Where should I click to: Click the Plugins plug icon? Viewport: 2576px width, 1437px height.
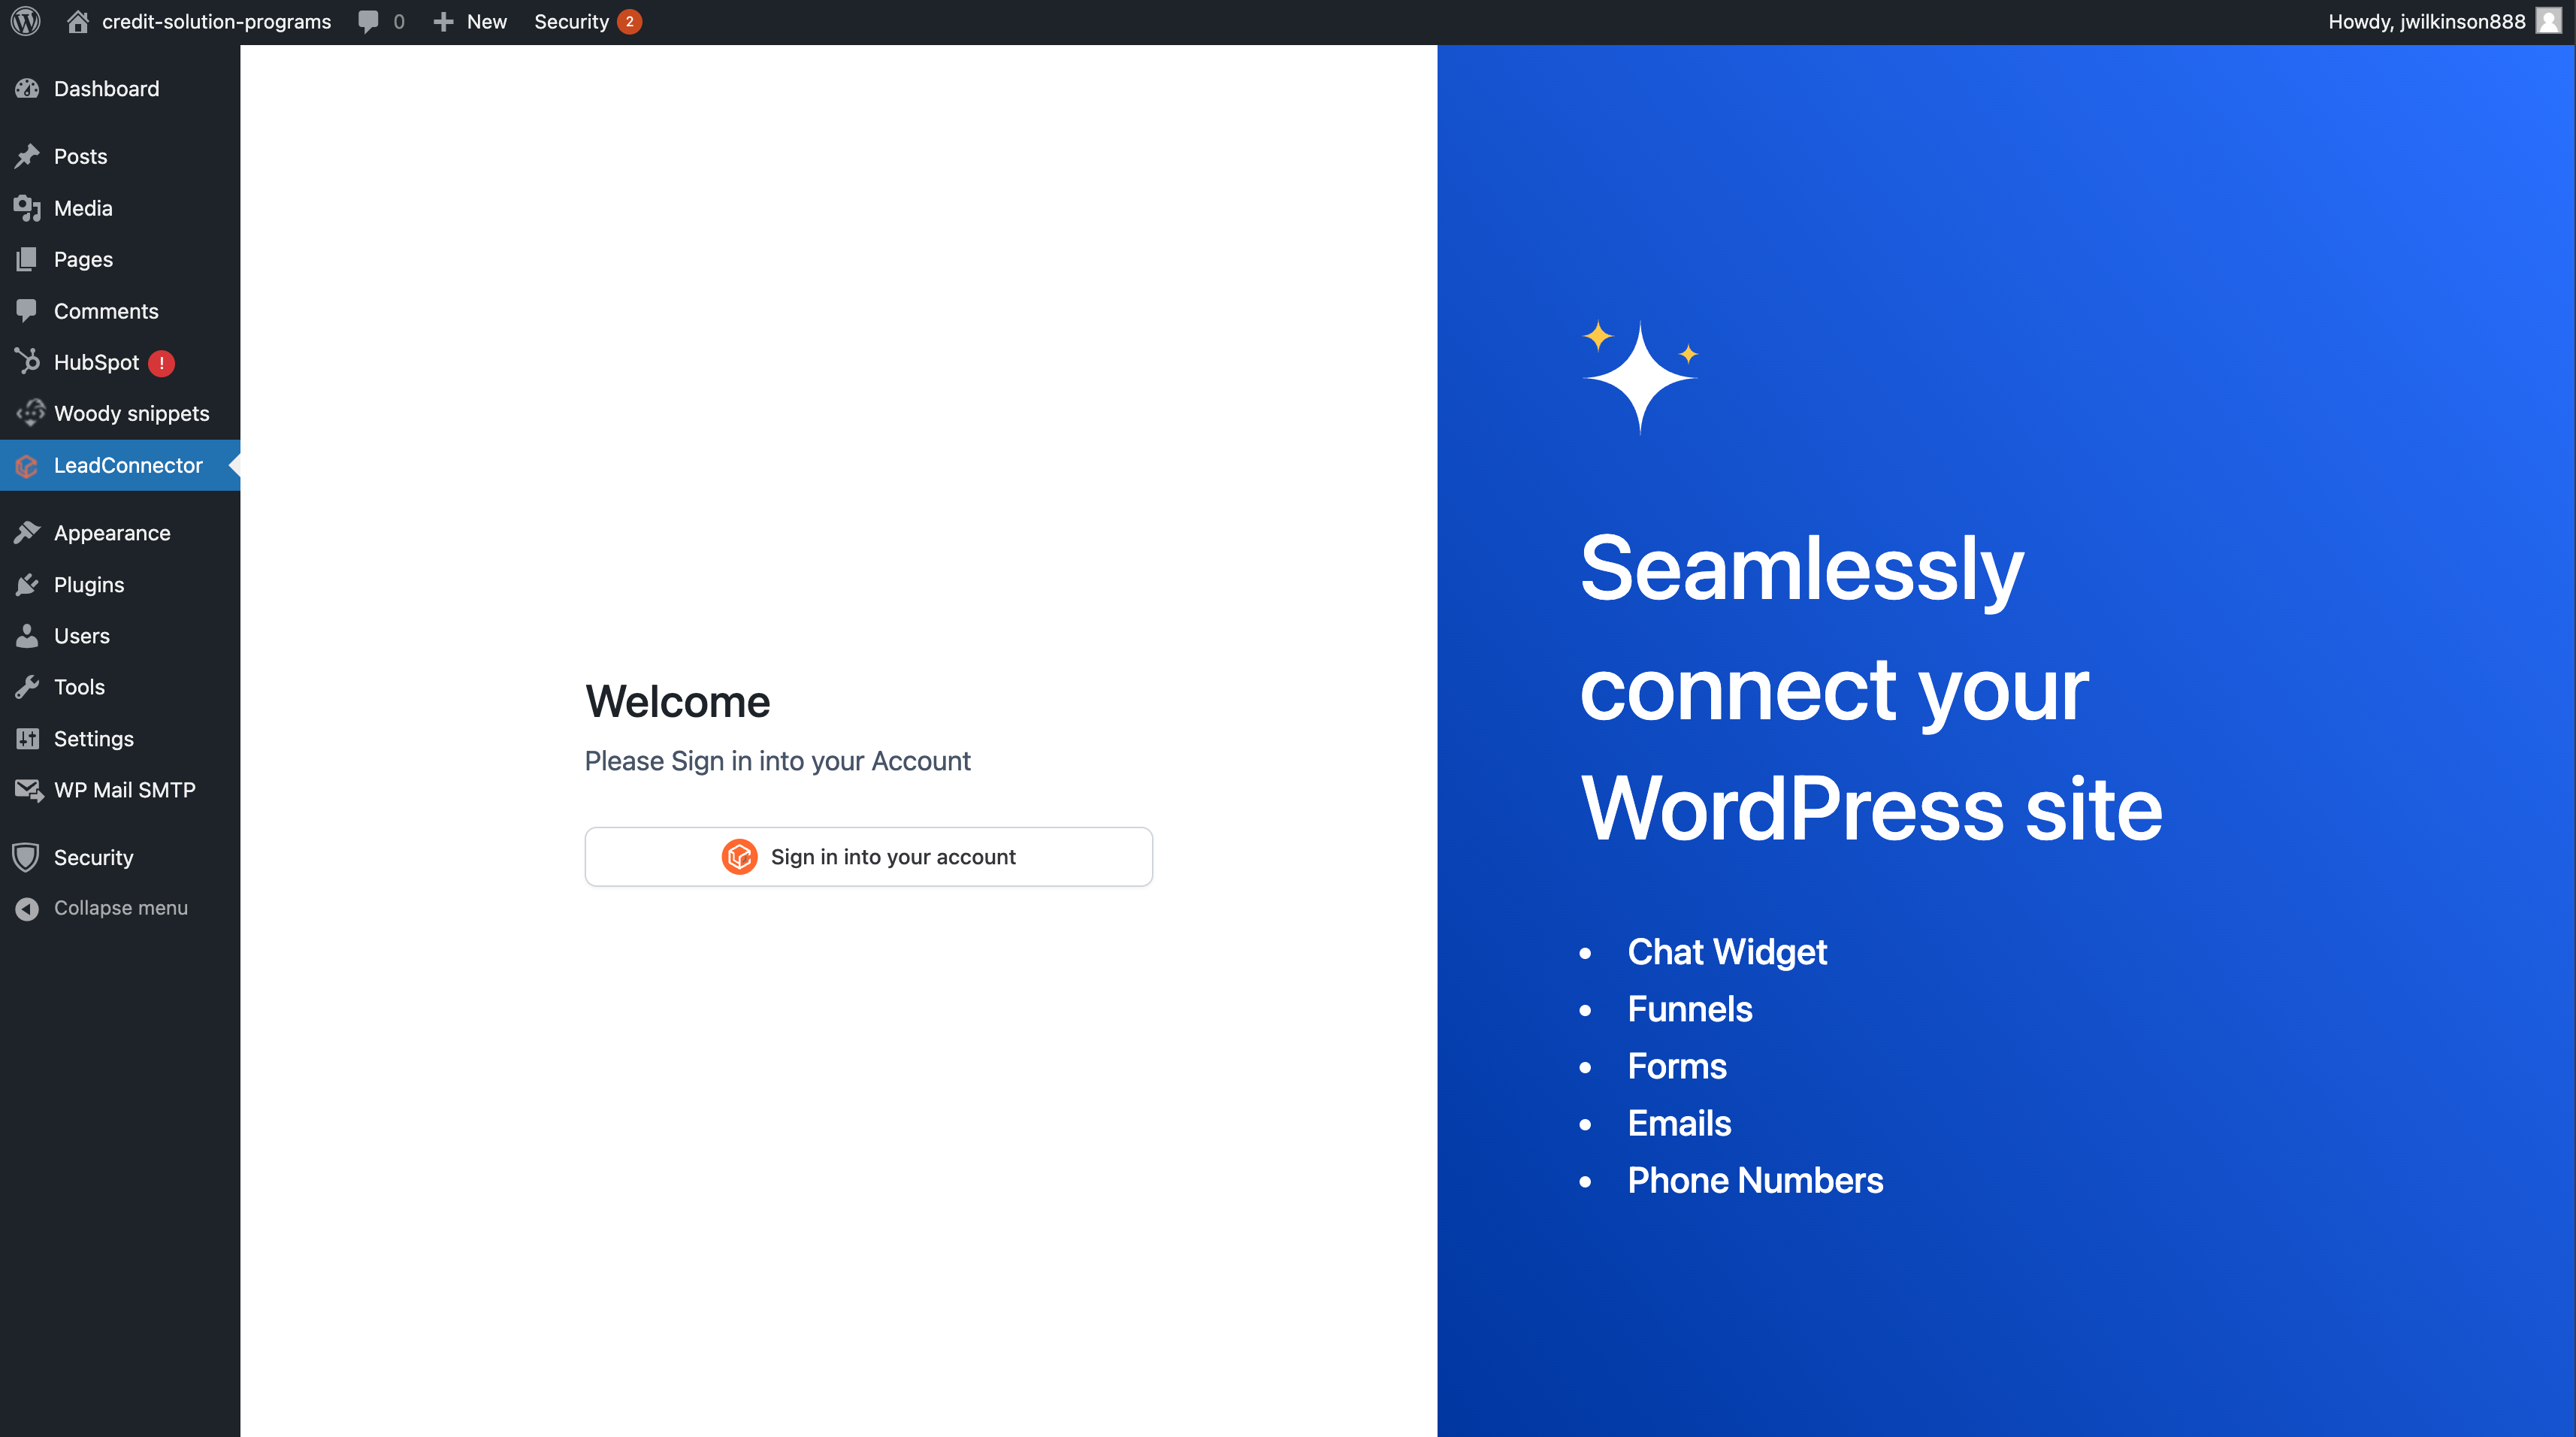point(27,585)
